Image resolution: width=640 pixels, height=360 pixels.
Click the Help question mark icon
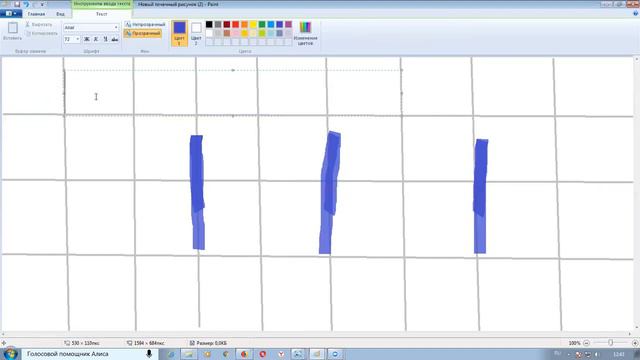tap(636, 13)
